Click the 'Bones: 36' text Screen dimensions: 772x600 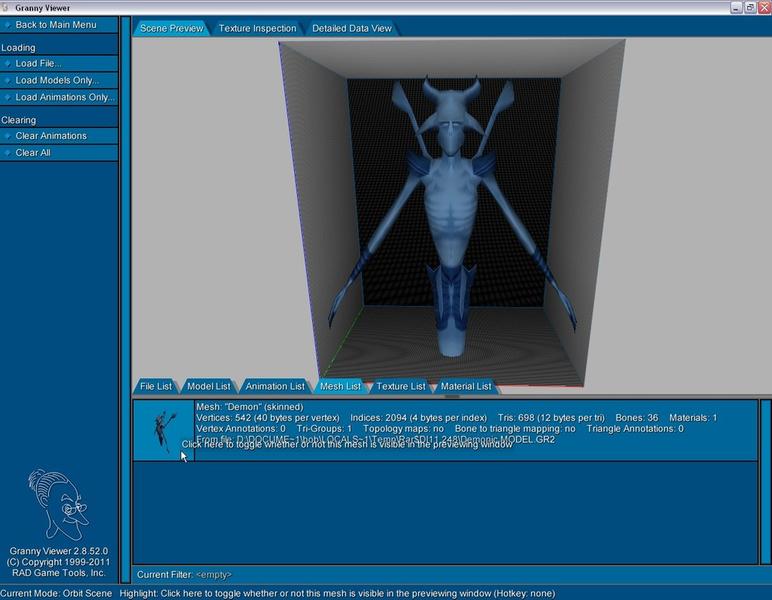pos(637,418)
